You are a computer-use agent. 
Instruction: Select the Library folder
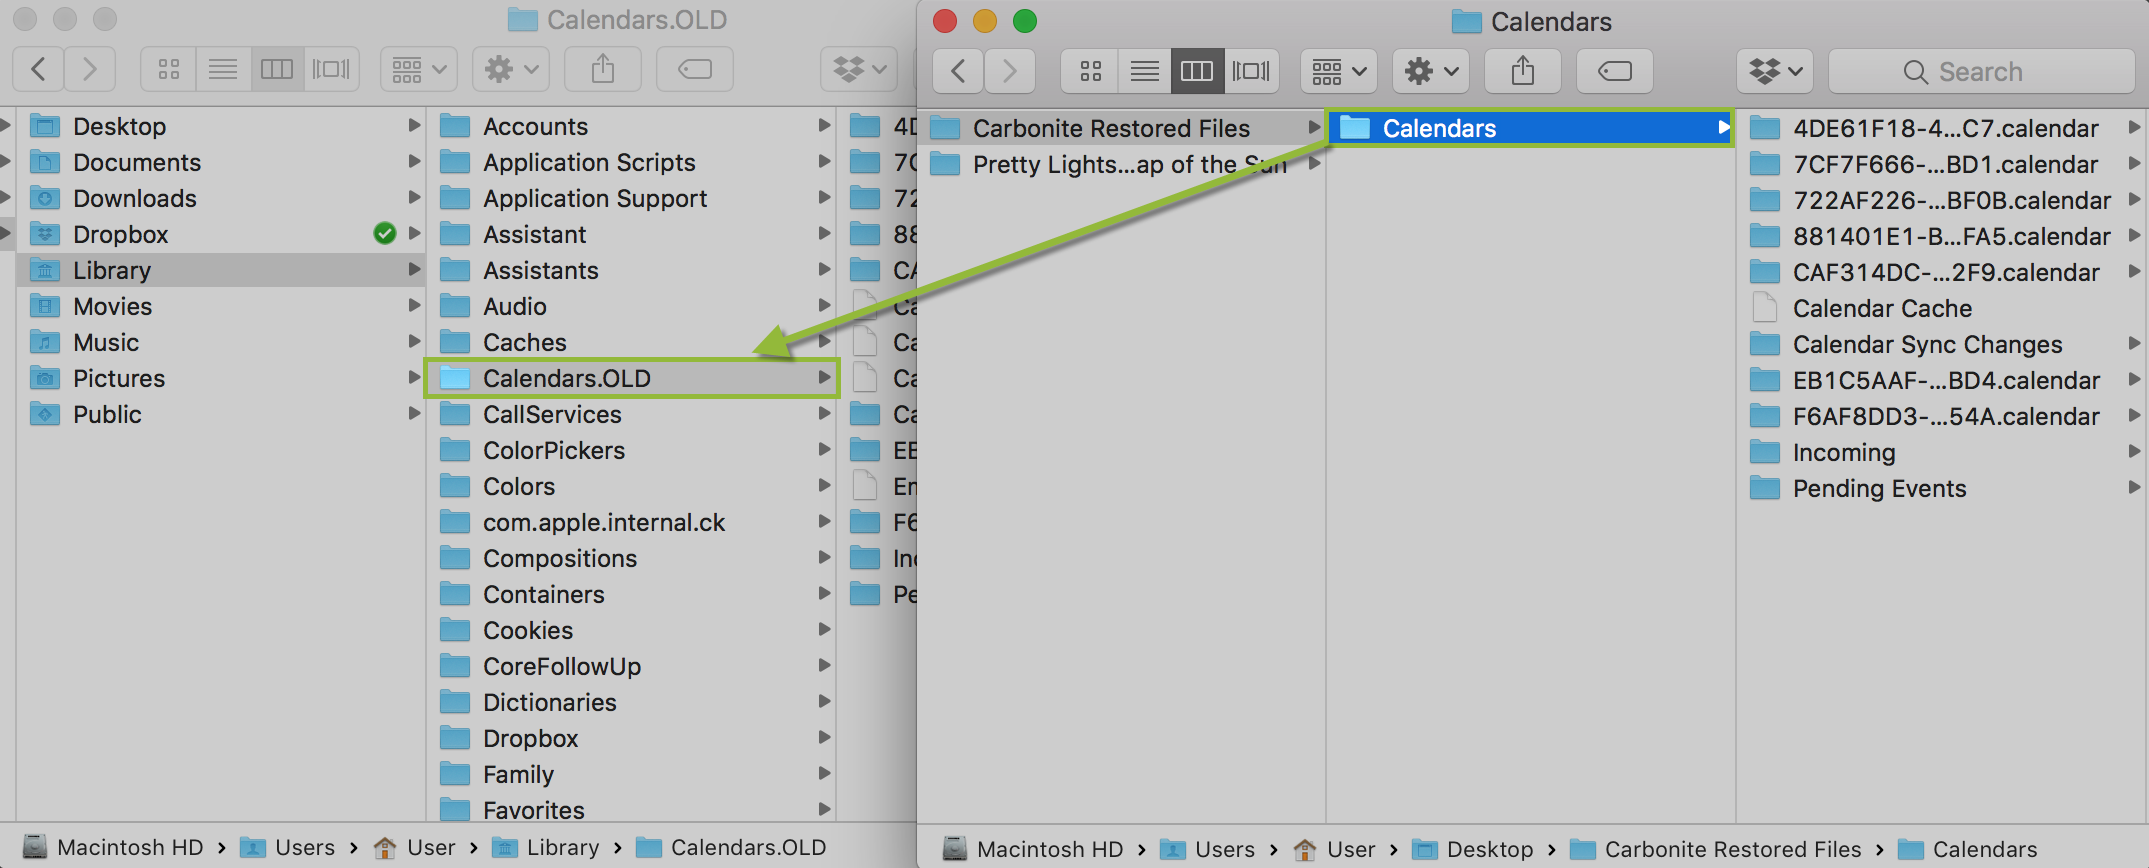click(x=220, y=270)
